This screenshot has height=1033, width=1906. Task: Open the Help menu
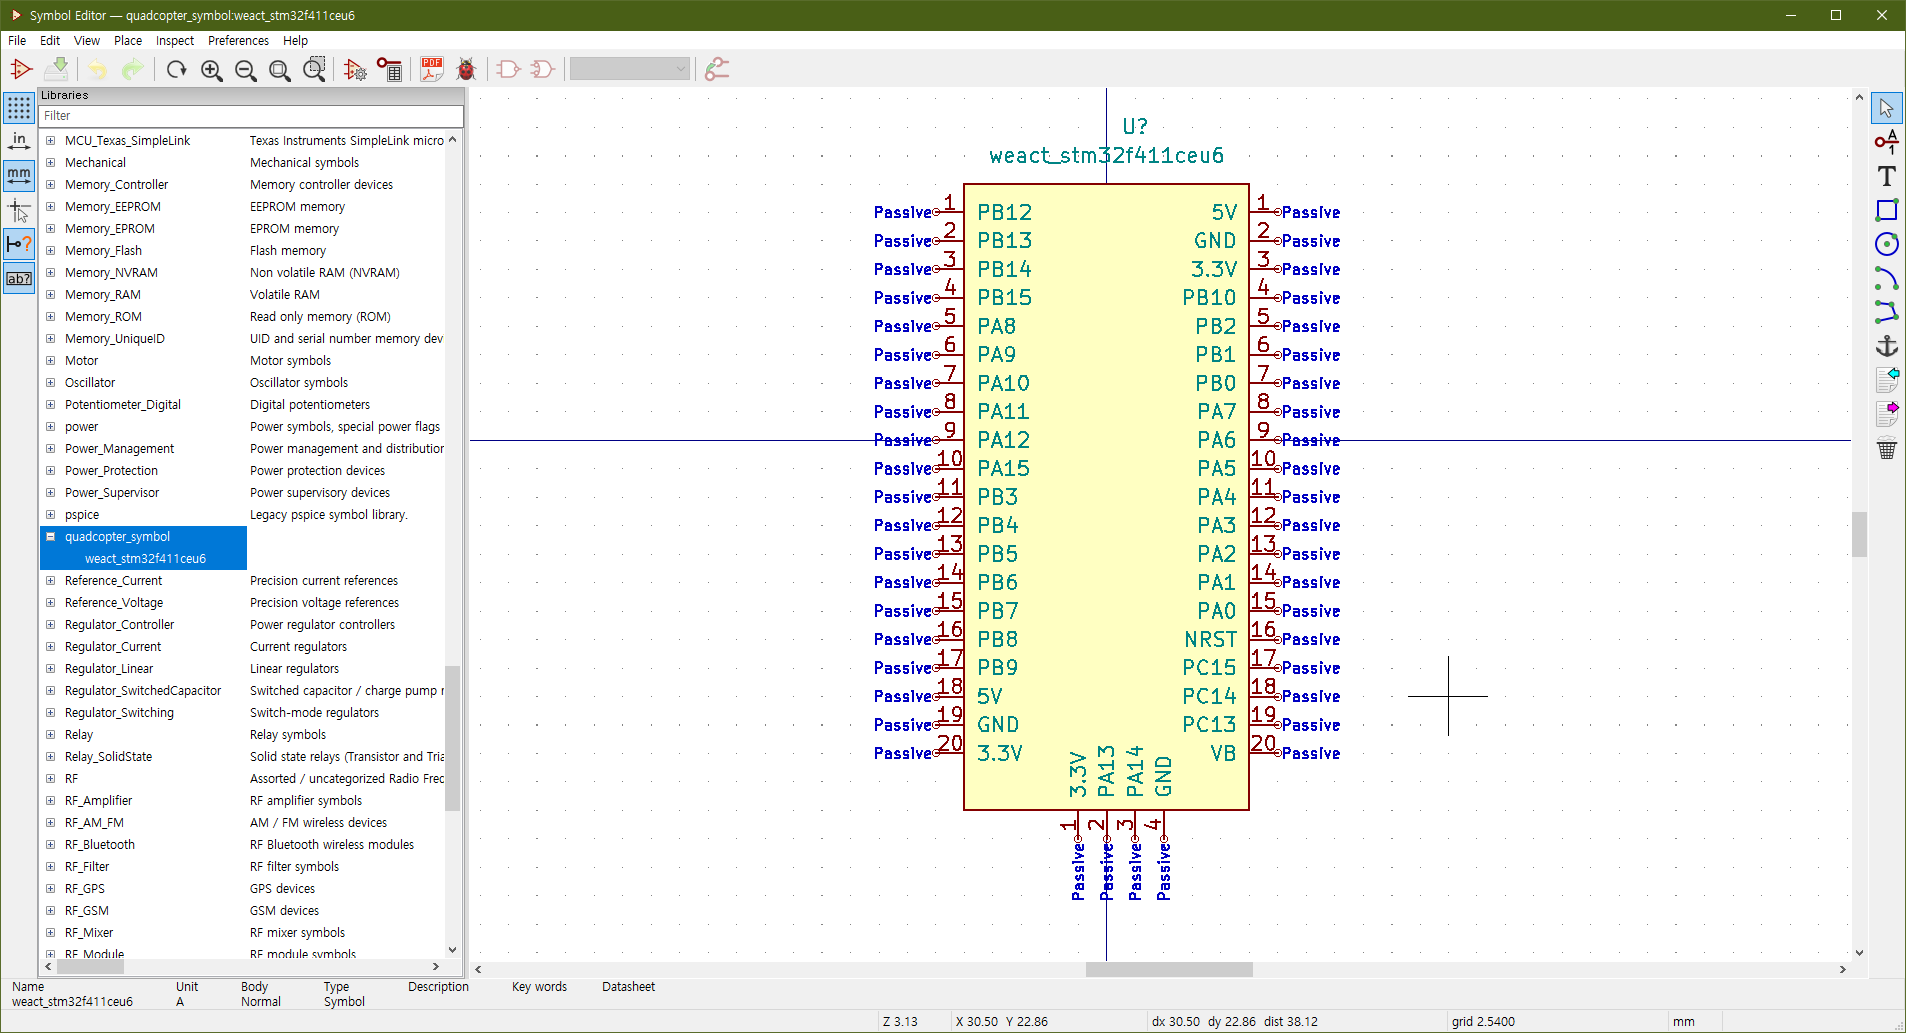295,41
